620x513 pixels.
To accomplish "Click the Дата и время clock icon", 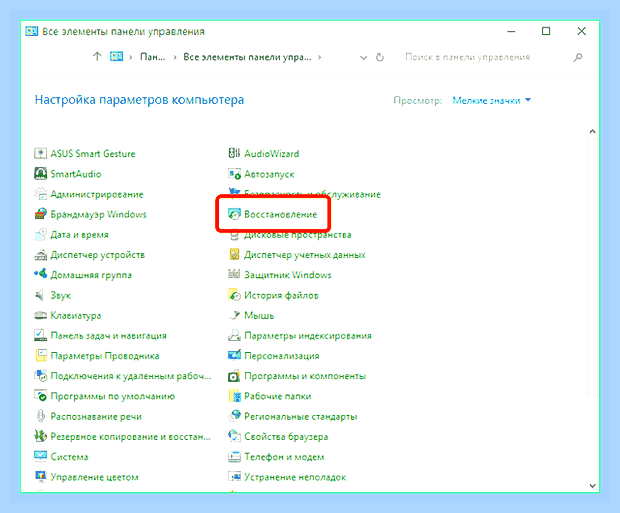I will pyautogui.click(x=40, y=234).
